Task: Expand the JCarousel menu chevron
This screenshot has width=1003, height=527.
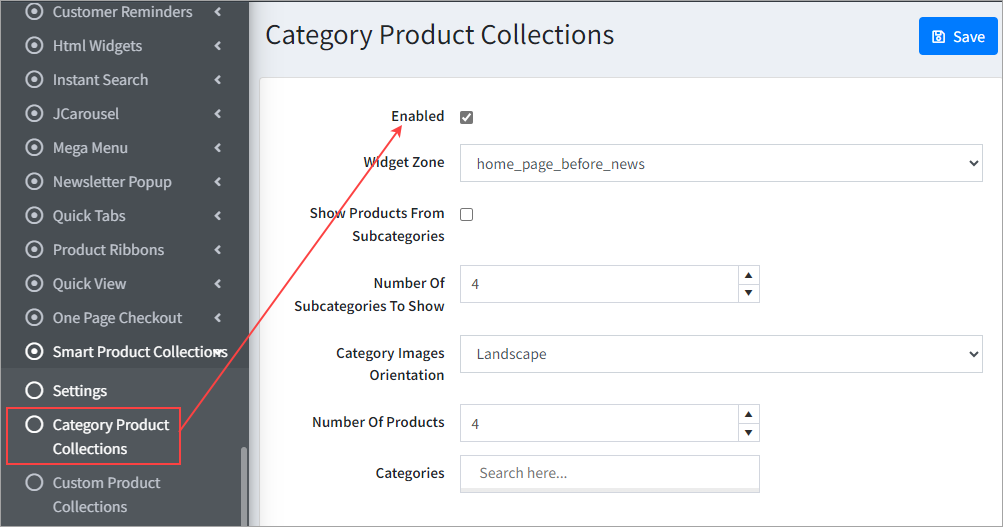Action: 218,114
